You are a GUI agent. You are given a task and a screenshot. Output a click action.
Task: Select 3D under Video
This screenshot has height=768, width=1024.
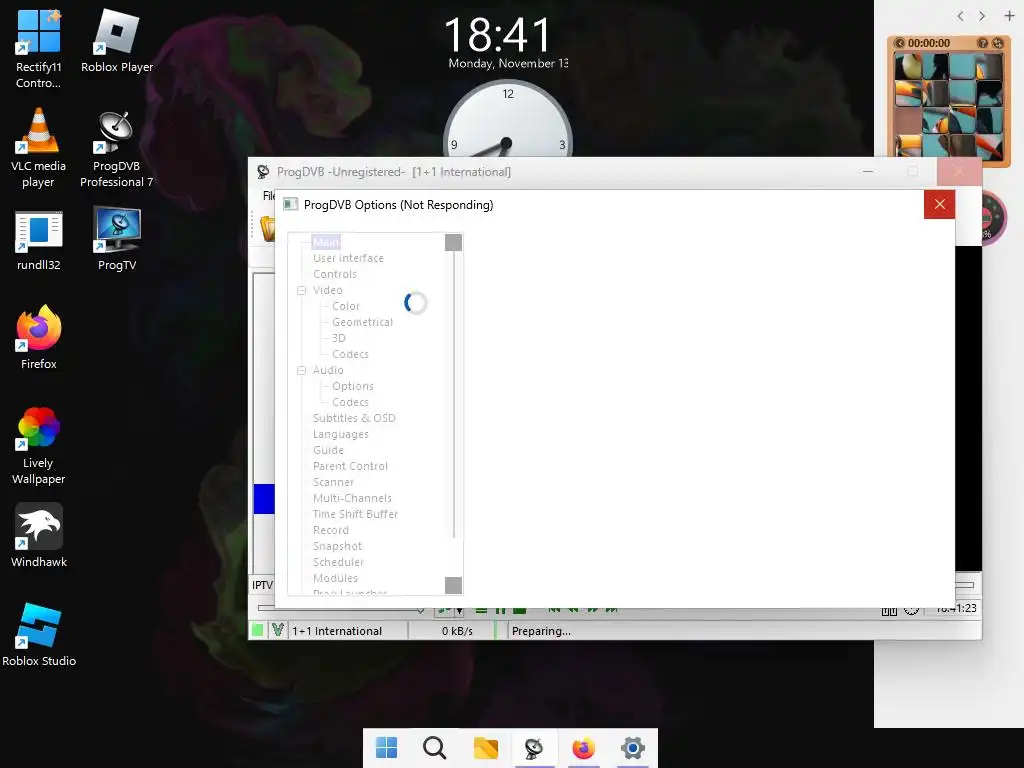338,338
